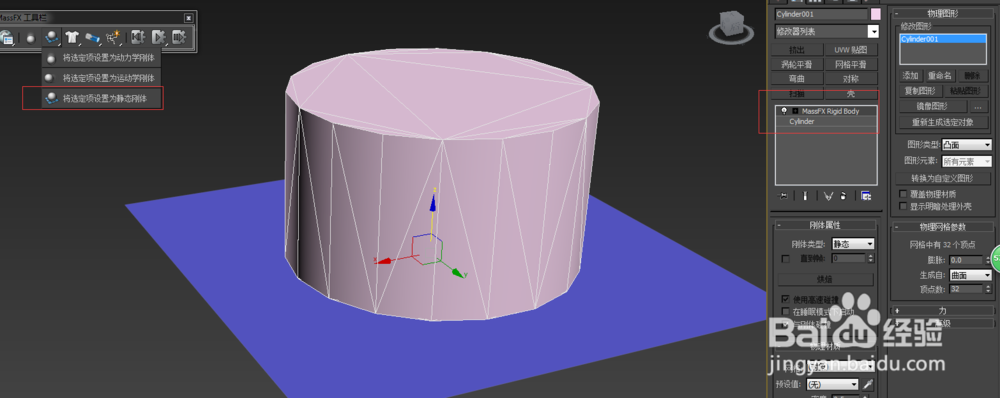Toggle the 直到帧 checkbox
Screen dimensions: 1000x398
[786, 258]
